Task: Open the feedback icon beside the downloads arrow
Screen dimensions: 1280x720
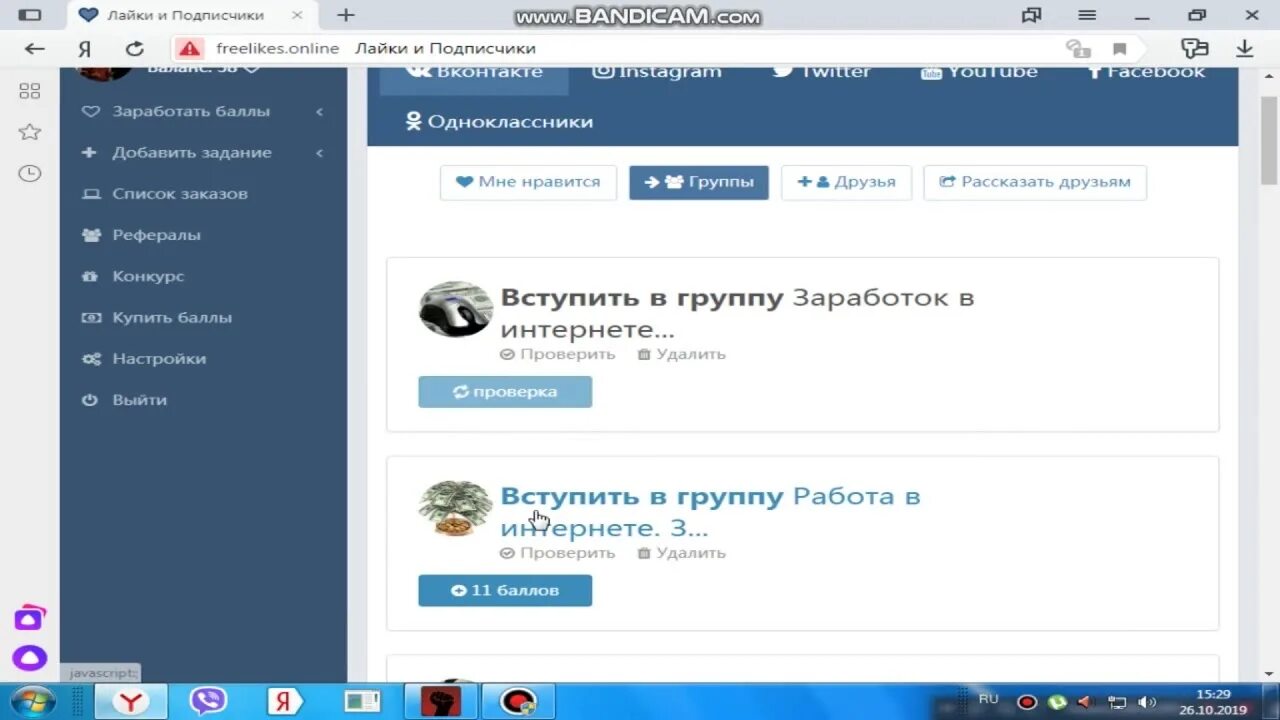Action: click(x=1195, y=48)
